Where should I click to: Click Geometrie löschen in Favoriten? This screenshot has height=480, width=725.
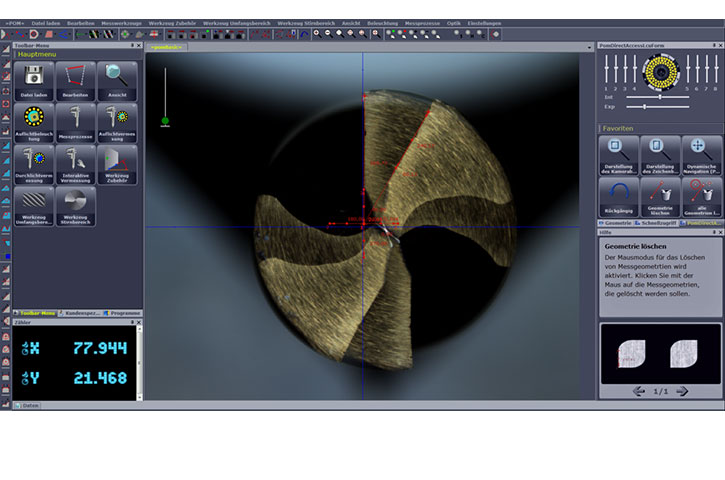coord(660,192)
